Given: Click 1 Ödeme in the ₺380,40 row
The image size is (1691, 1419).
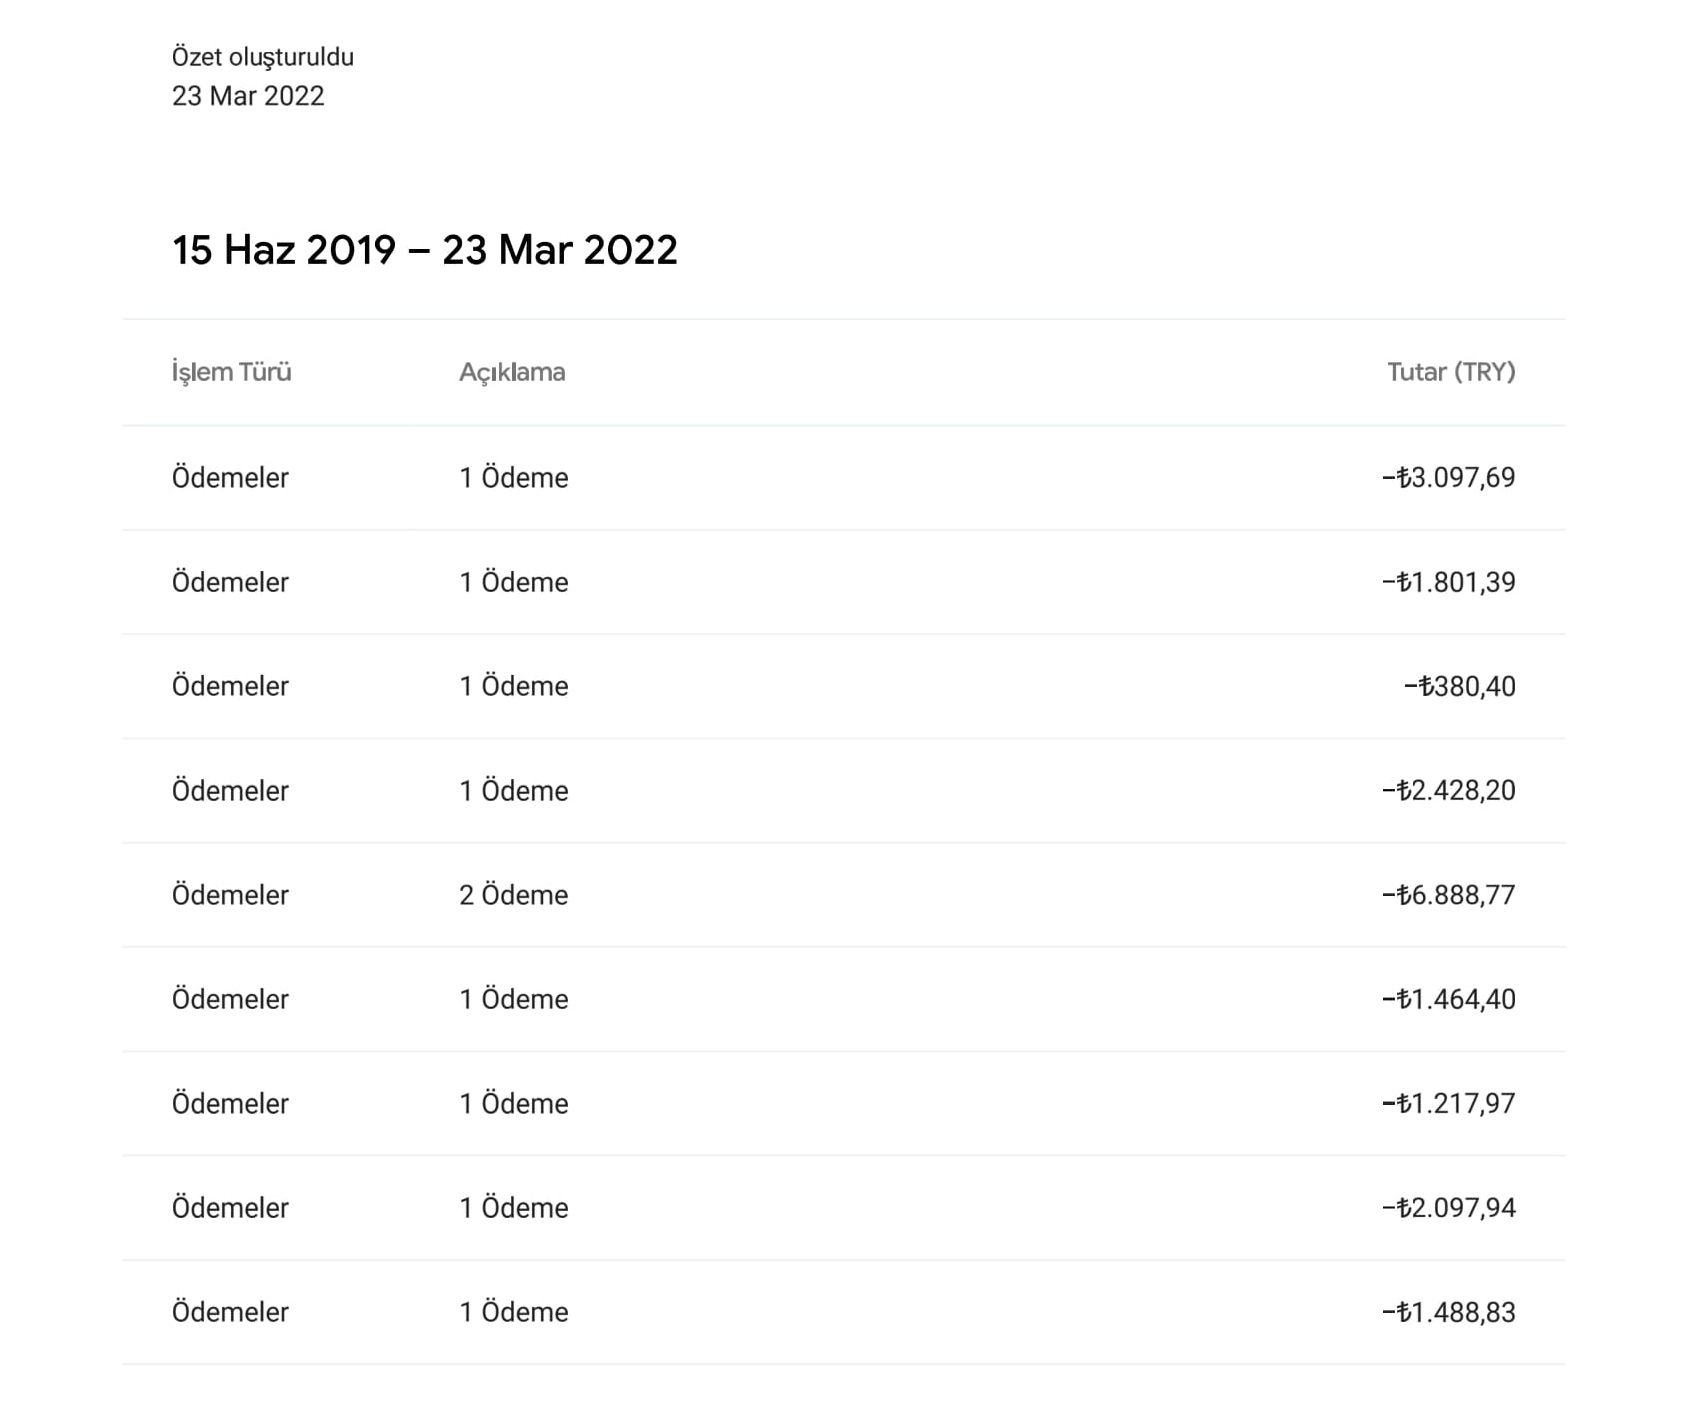Looking at the screenshot, I should coord(513,686).
